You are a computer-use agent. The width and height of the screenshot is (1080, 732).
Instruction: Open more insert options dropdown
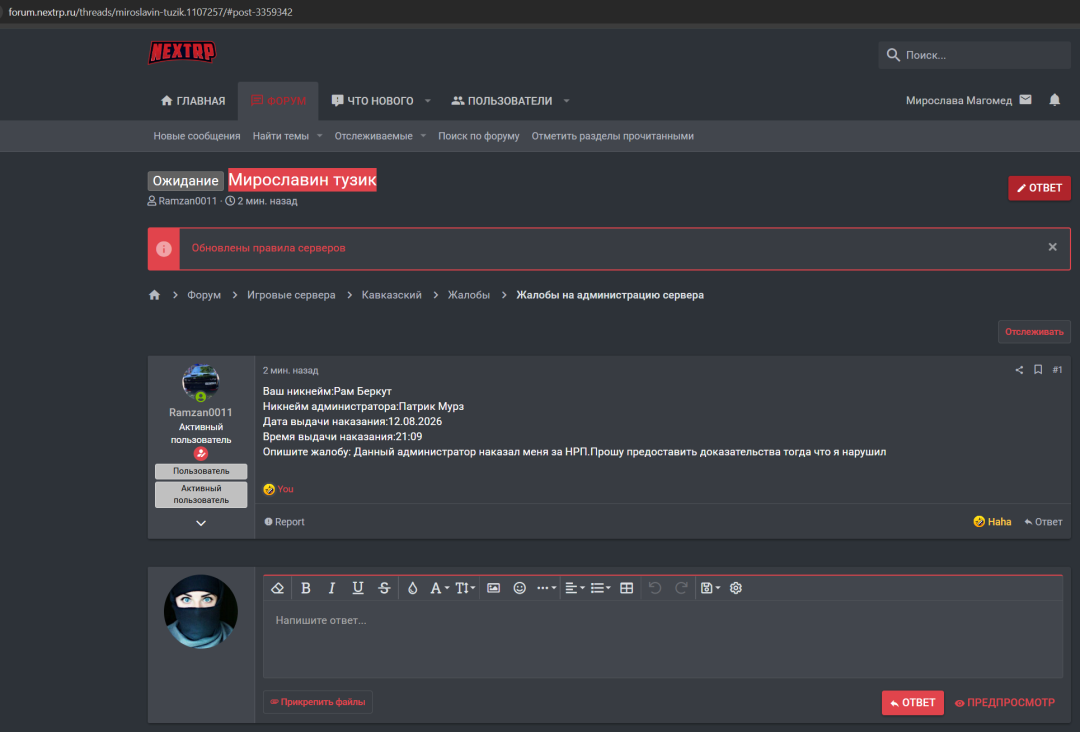(546, 588)
